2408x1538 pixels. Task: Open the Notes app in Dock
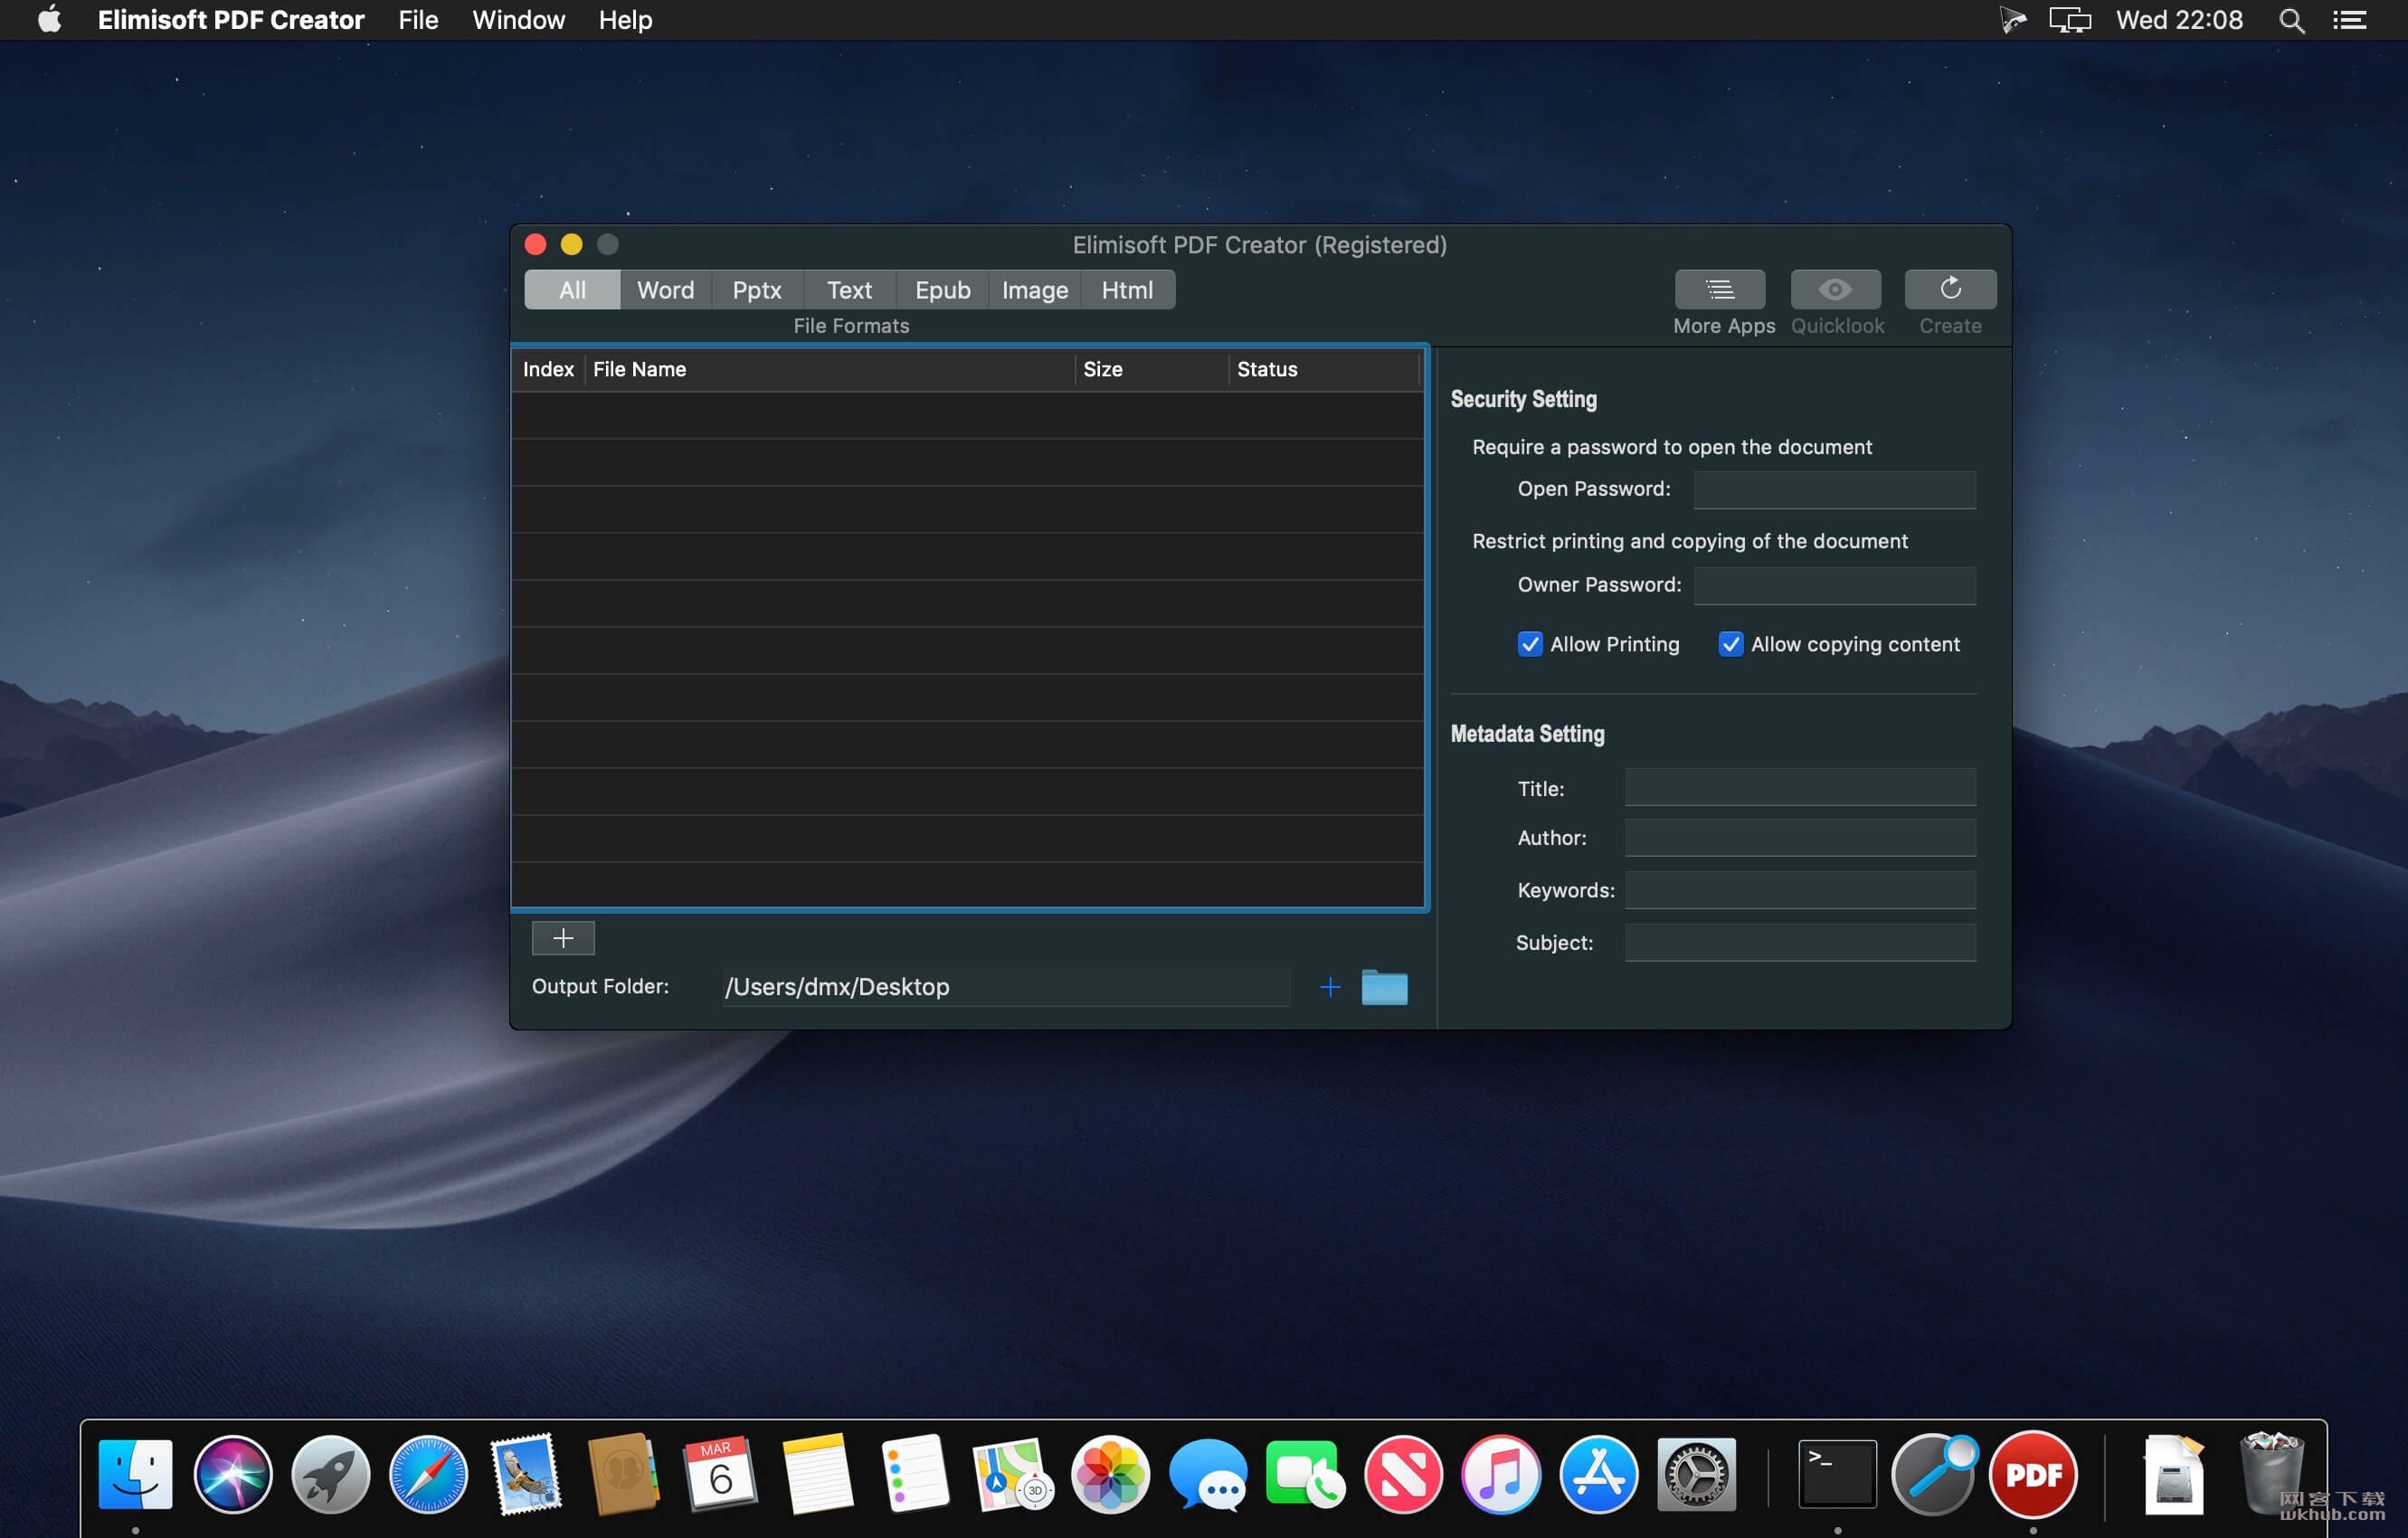click(817, 1474)
